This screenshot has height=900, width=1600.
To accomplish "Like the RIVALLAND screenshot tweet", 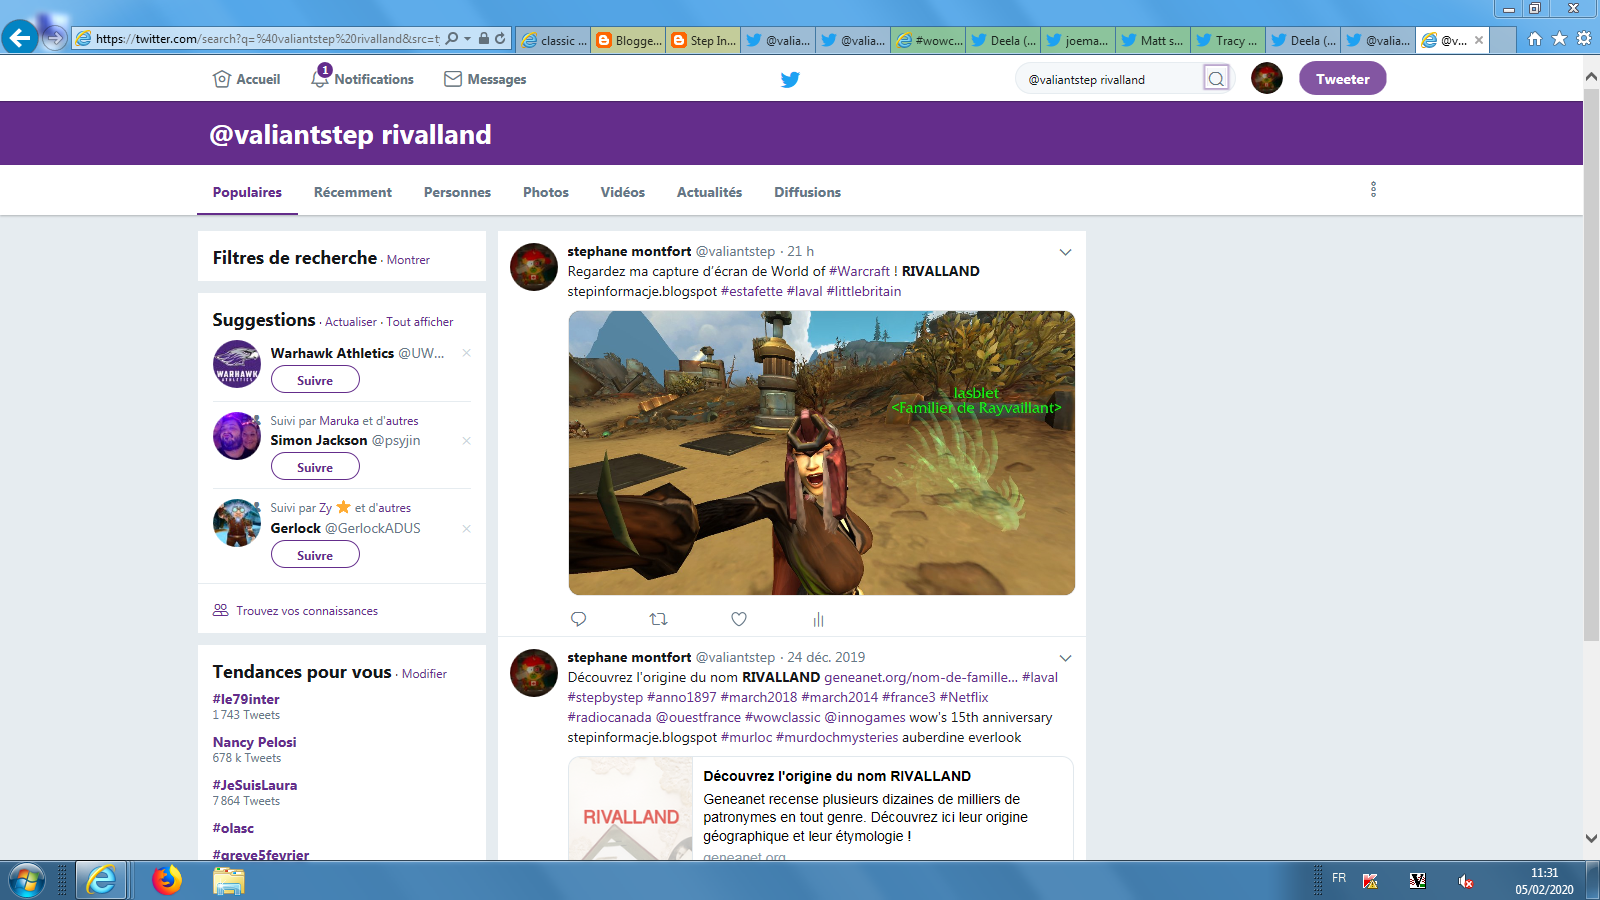I will coord(739,619).
